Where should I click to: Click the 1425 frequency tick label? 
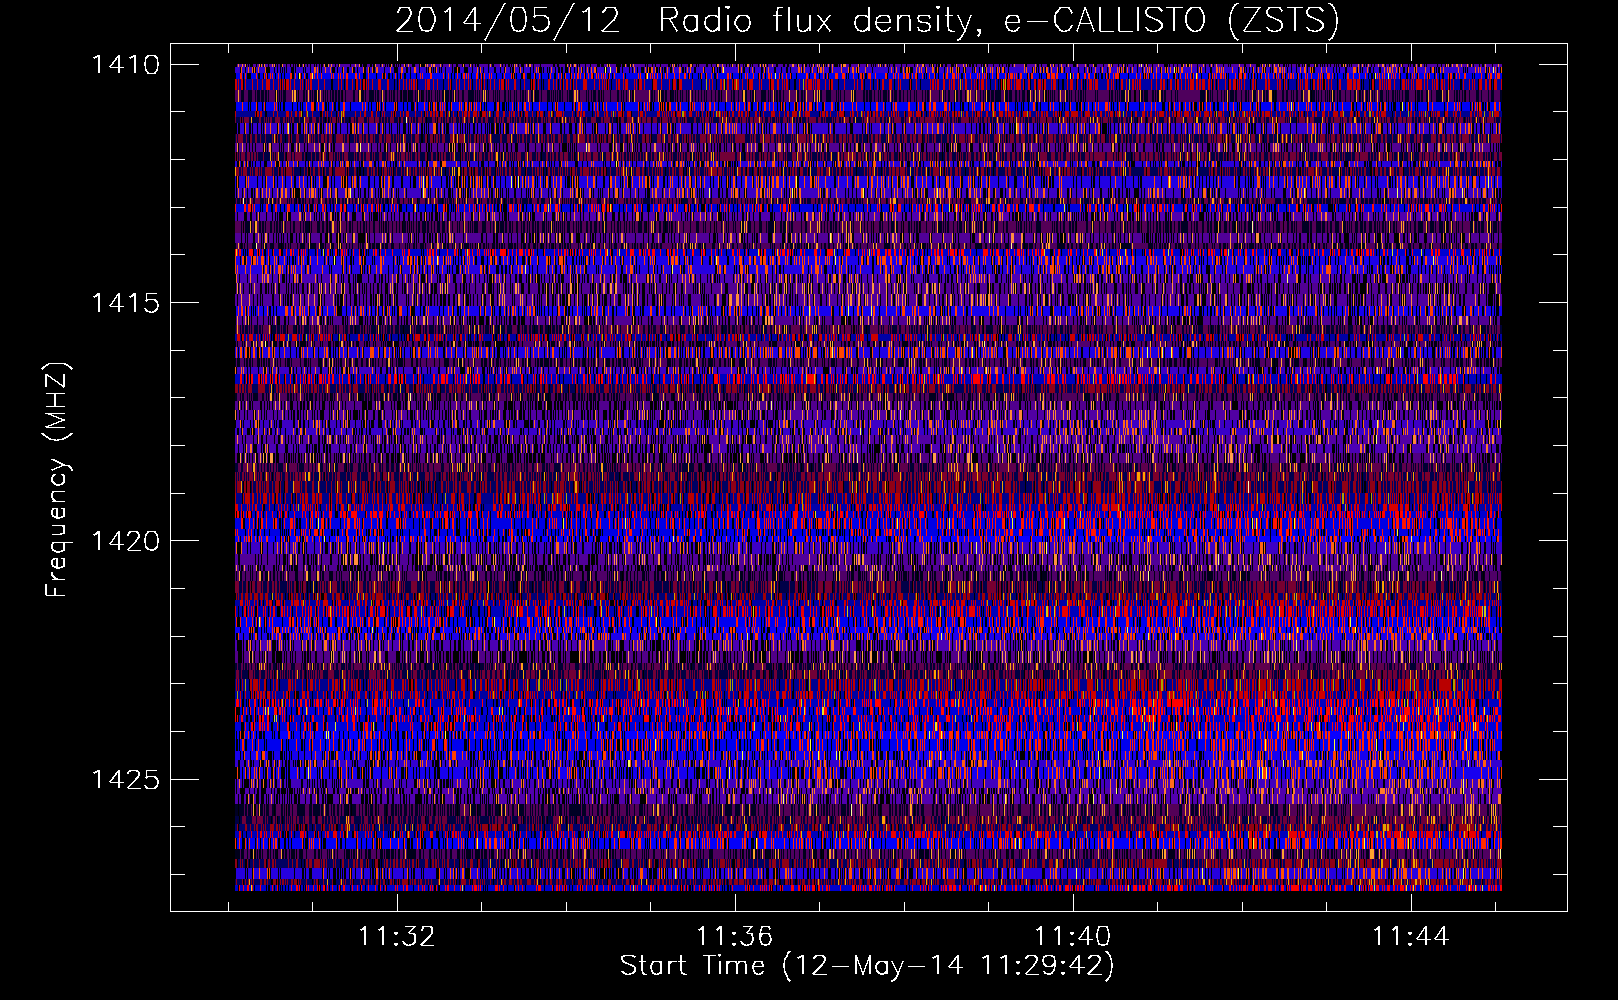(125, 779)
